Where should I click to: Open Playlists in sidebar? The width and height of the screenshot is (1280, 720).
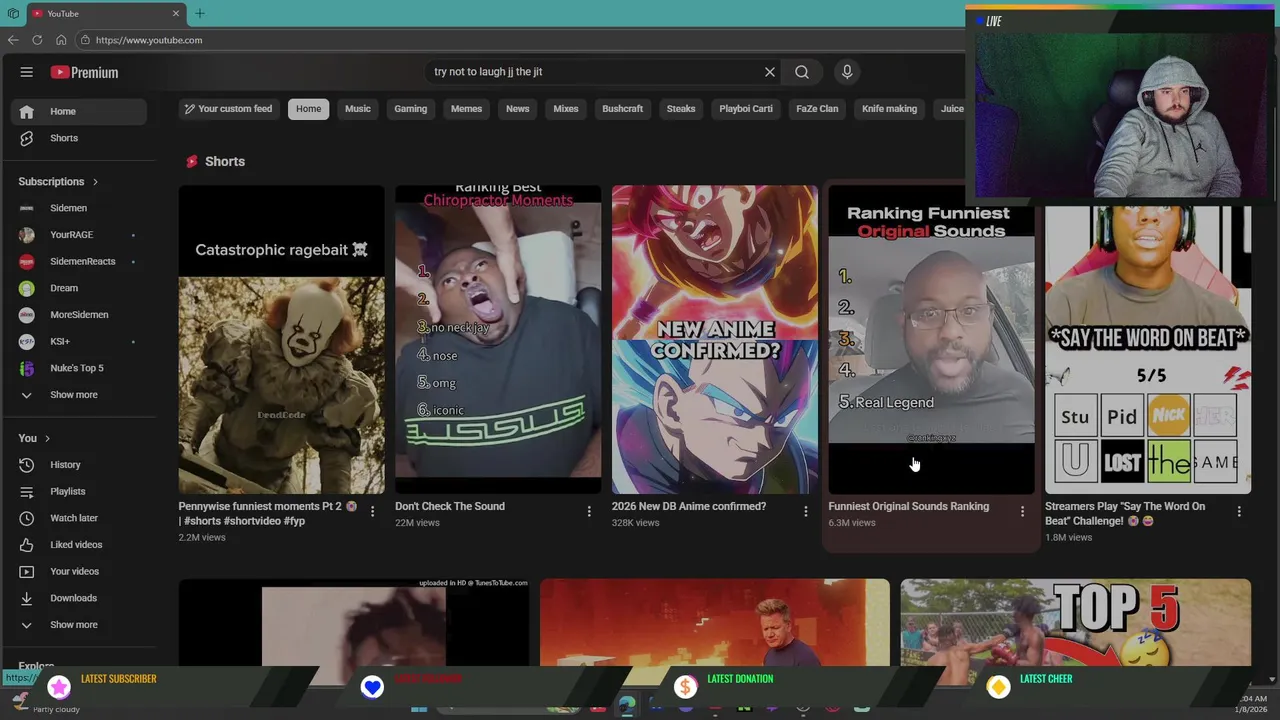point(78,491)
